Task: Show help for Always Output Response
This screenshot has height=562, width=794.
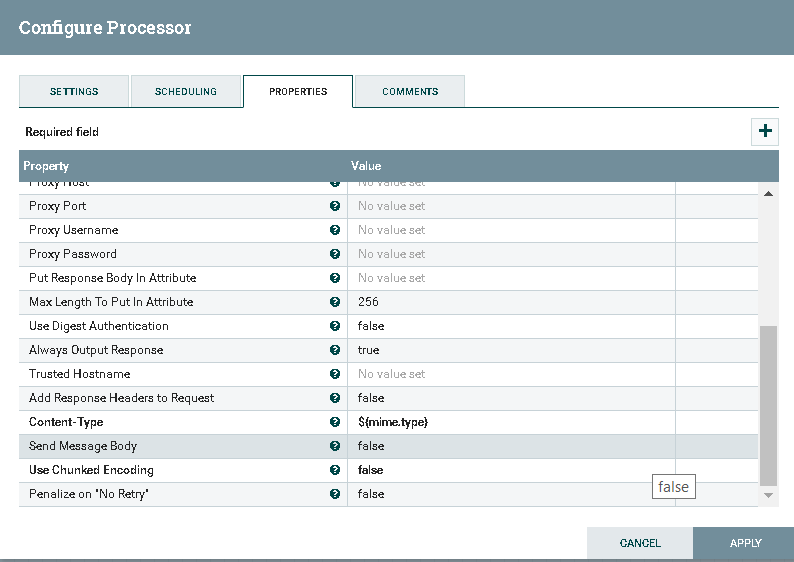Action: pyautogui.click(x=335, y=350)
